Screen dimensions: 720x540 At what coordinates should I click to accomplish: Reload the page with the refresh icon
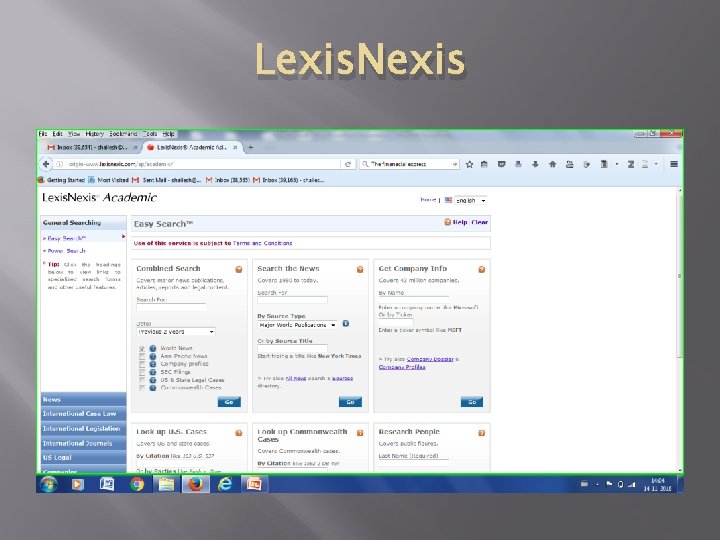point(348,164)
